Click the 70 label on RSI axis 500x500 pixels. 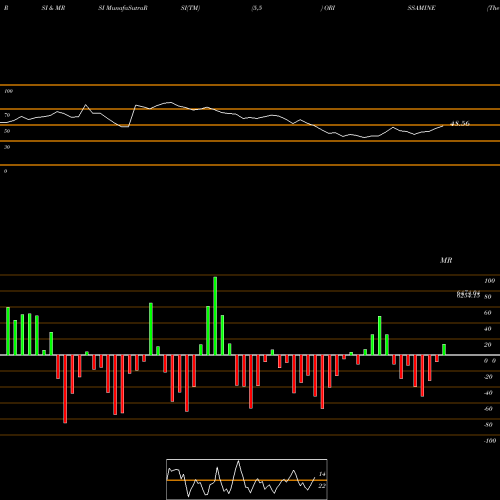[x=7, y=115]
